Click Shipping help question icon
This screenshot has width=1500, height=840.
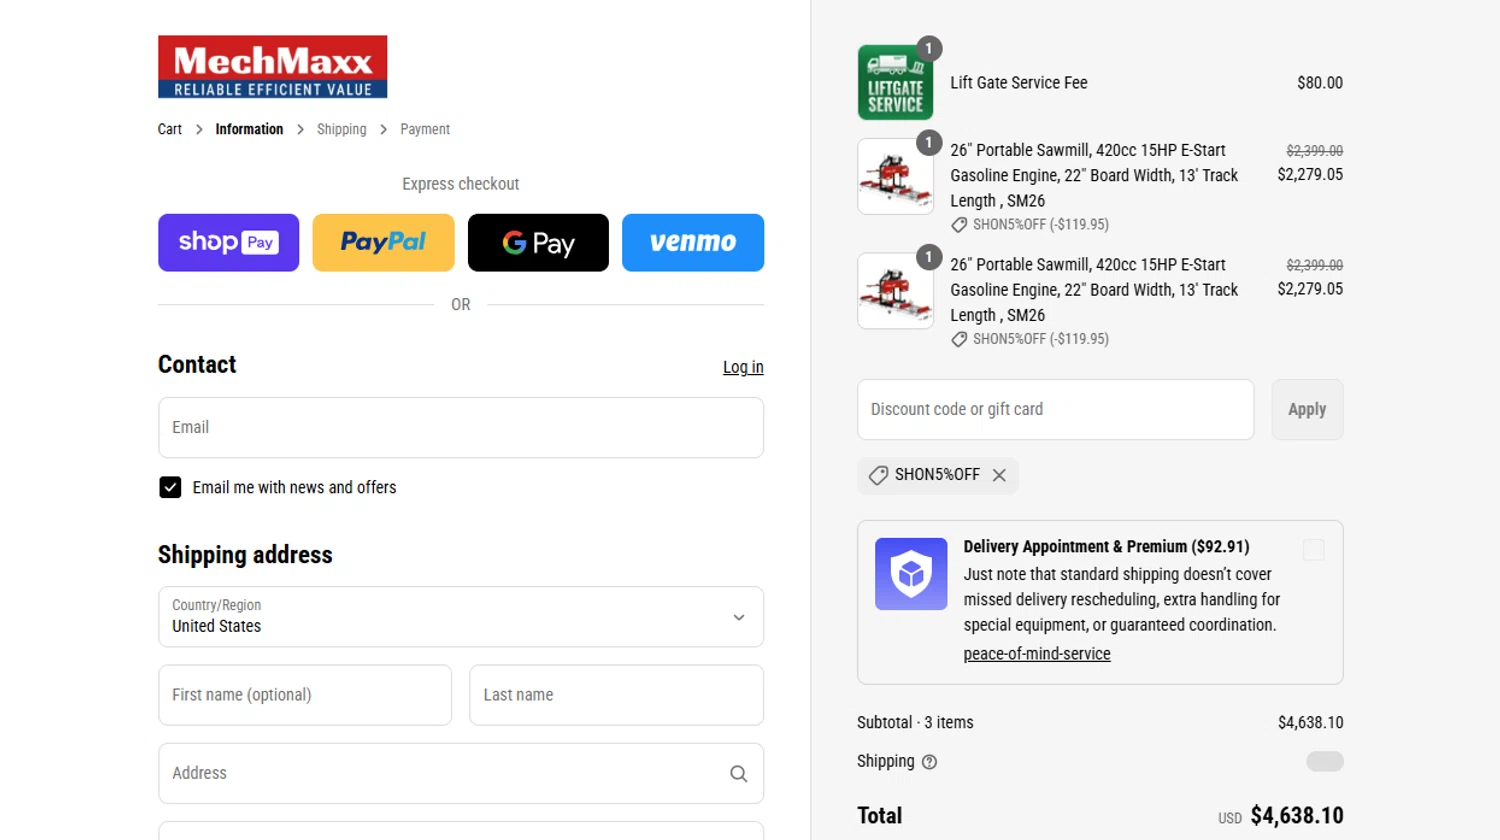[929, 762]
